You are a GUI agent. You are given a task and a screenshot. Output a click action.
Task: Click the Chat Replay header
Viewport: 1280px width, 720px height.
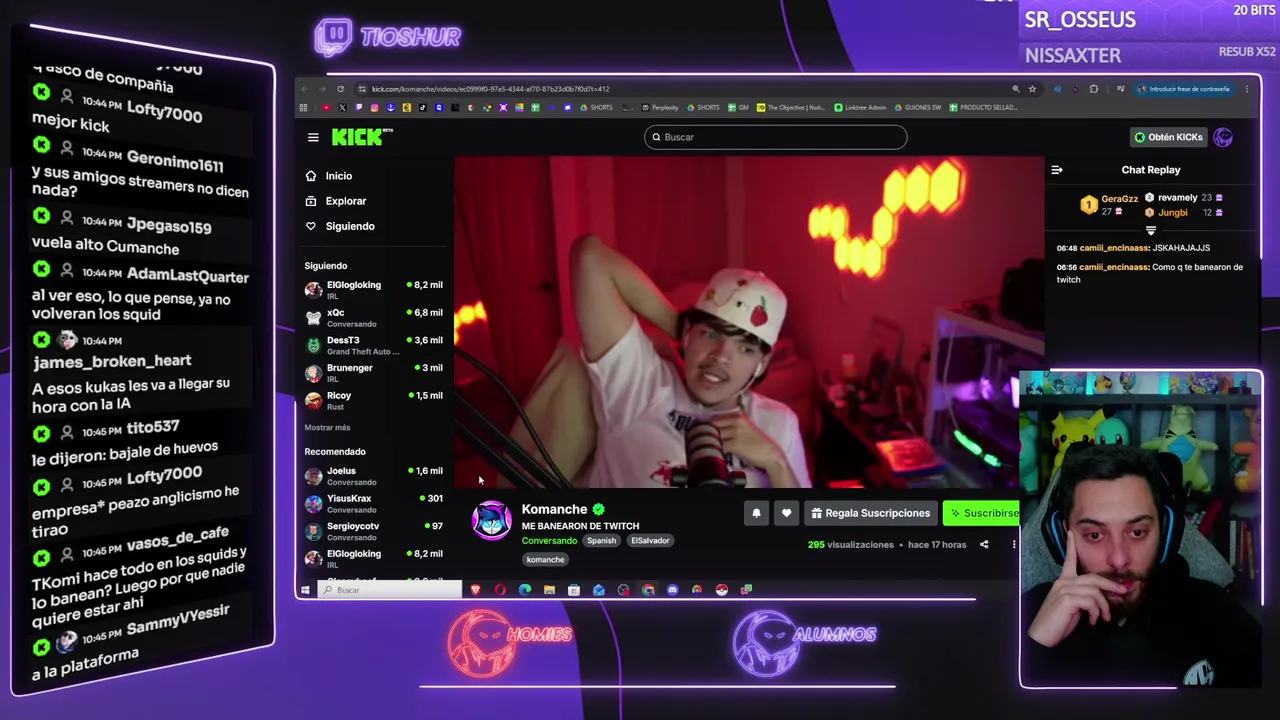pos(1151,170)
